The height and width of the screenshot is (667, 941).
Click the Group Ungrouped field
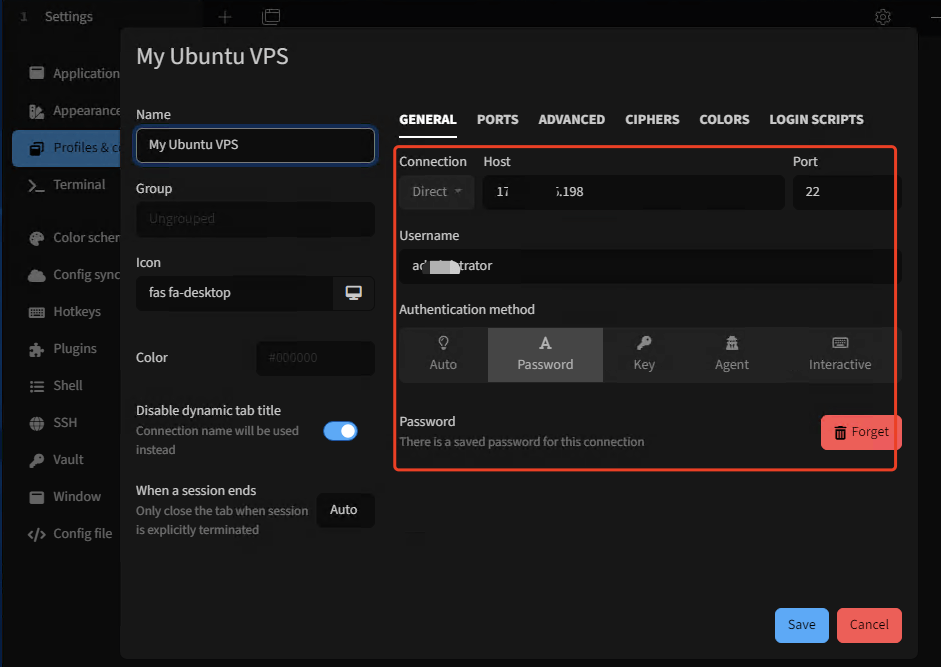tap(255, 219)
